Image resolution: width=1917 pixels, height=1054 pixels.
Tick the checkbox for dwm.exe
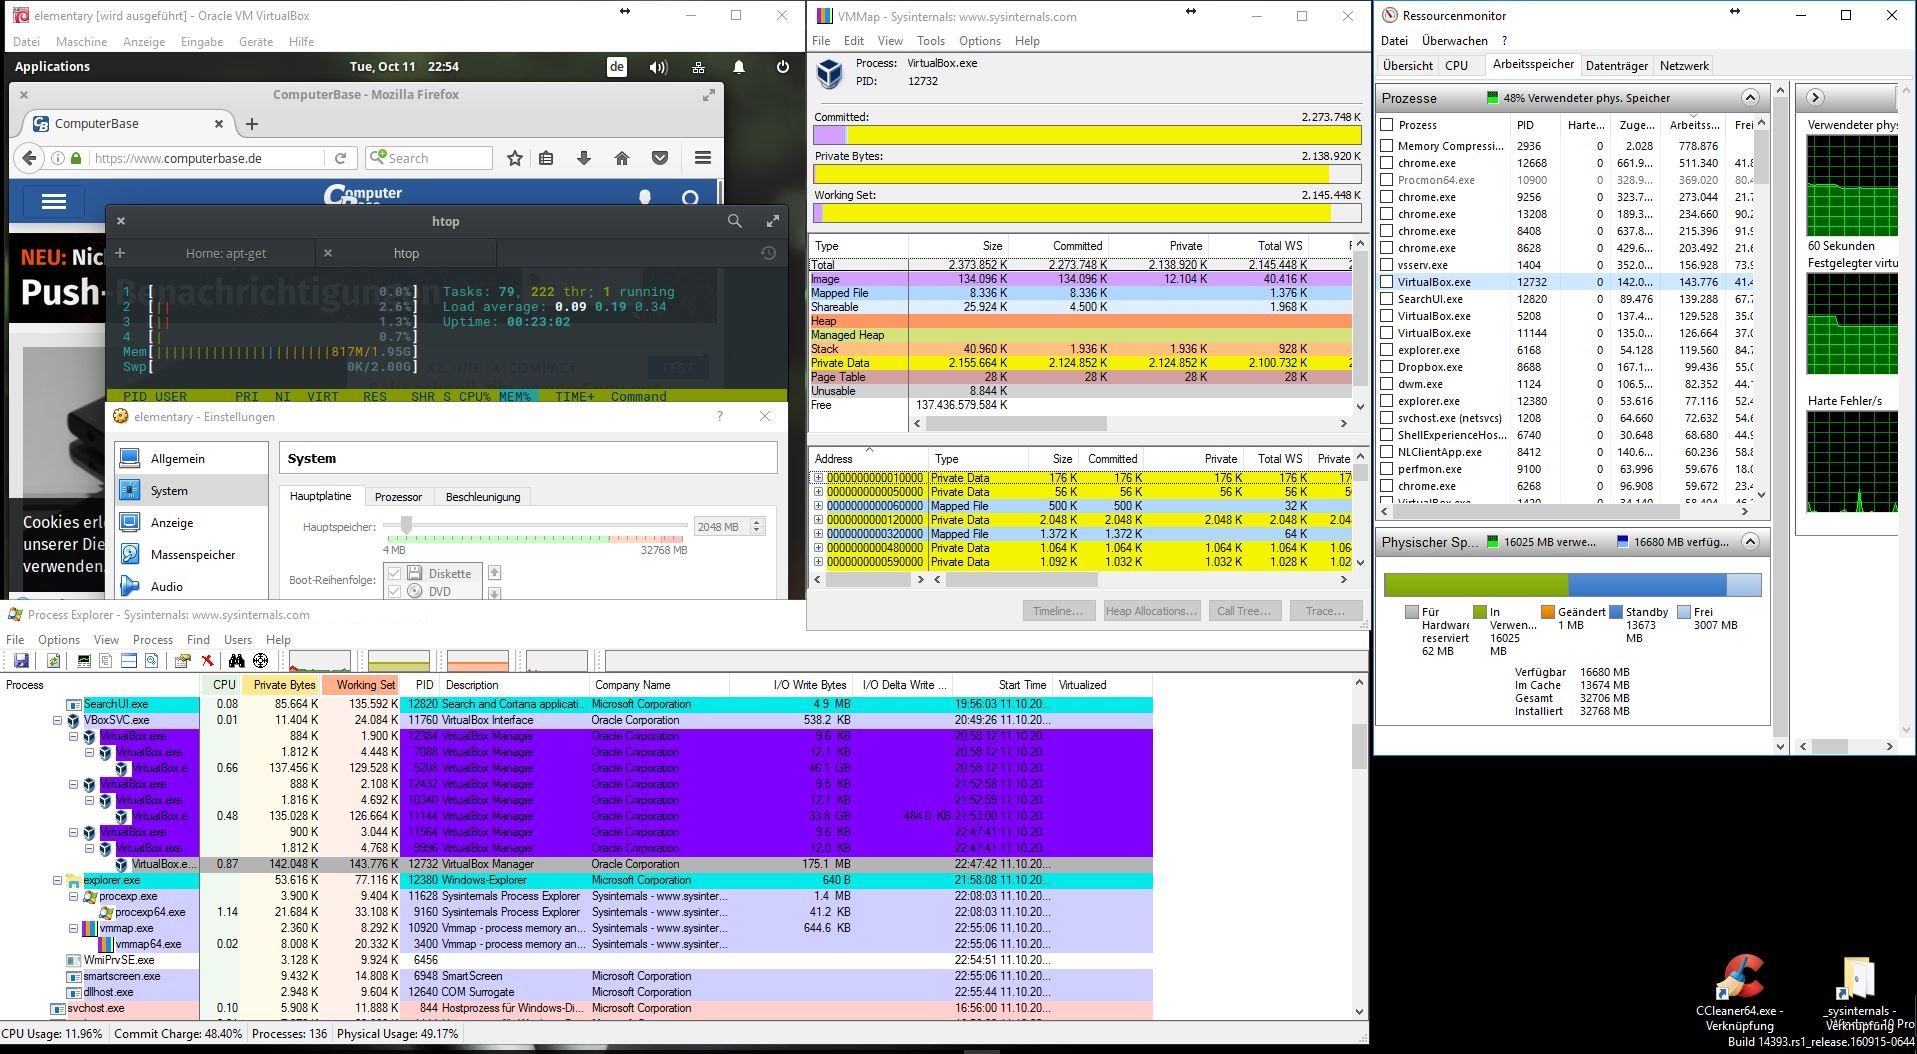(x=1387, y=384)
